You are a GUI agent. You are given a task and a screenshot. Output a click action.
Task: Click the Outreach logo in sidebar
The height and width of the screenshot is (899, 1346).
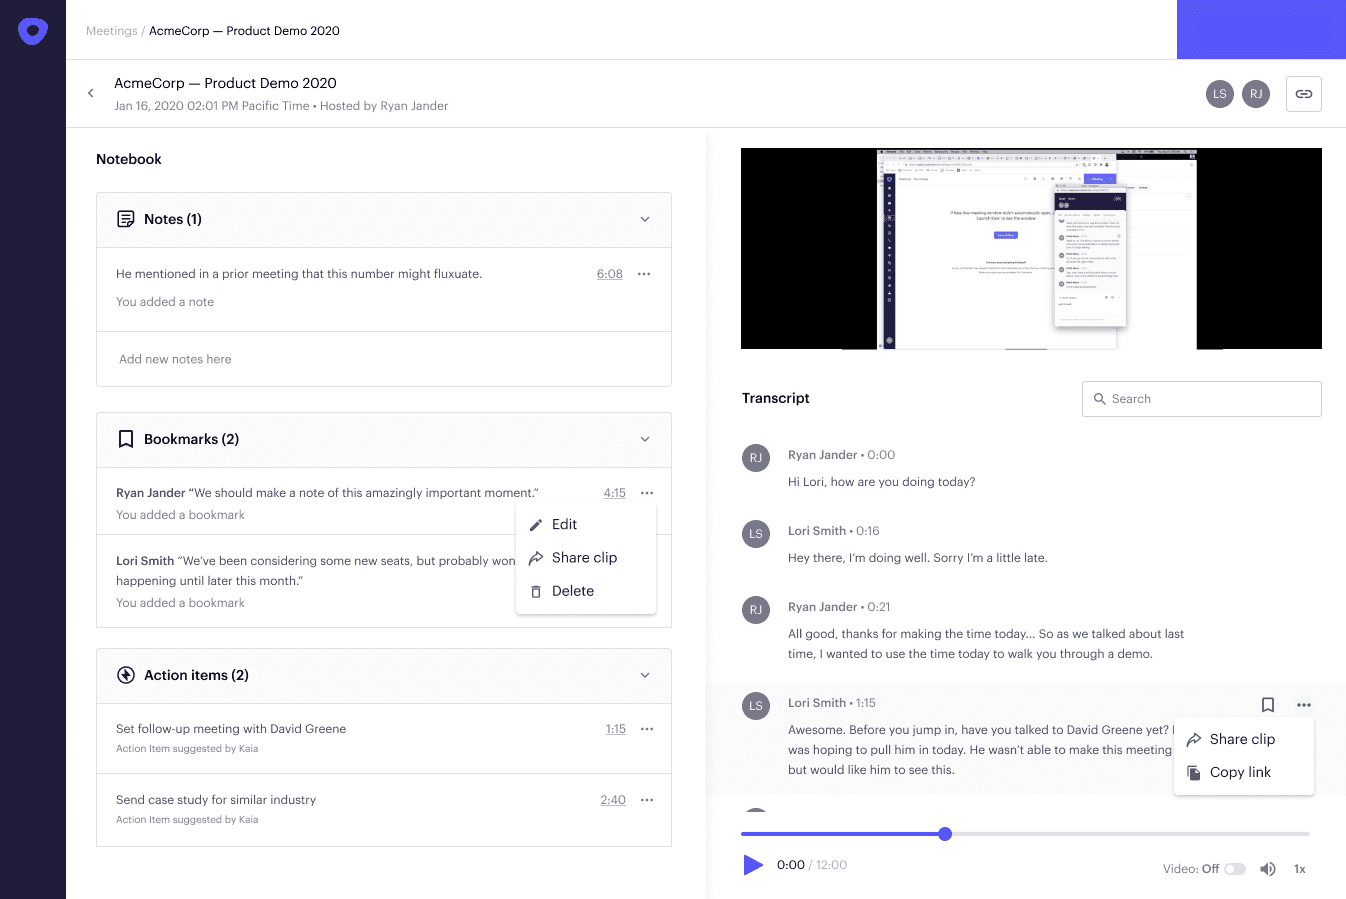(x=33, y=31)
